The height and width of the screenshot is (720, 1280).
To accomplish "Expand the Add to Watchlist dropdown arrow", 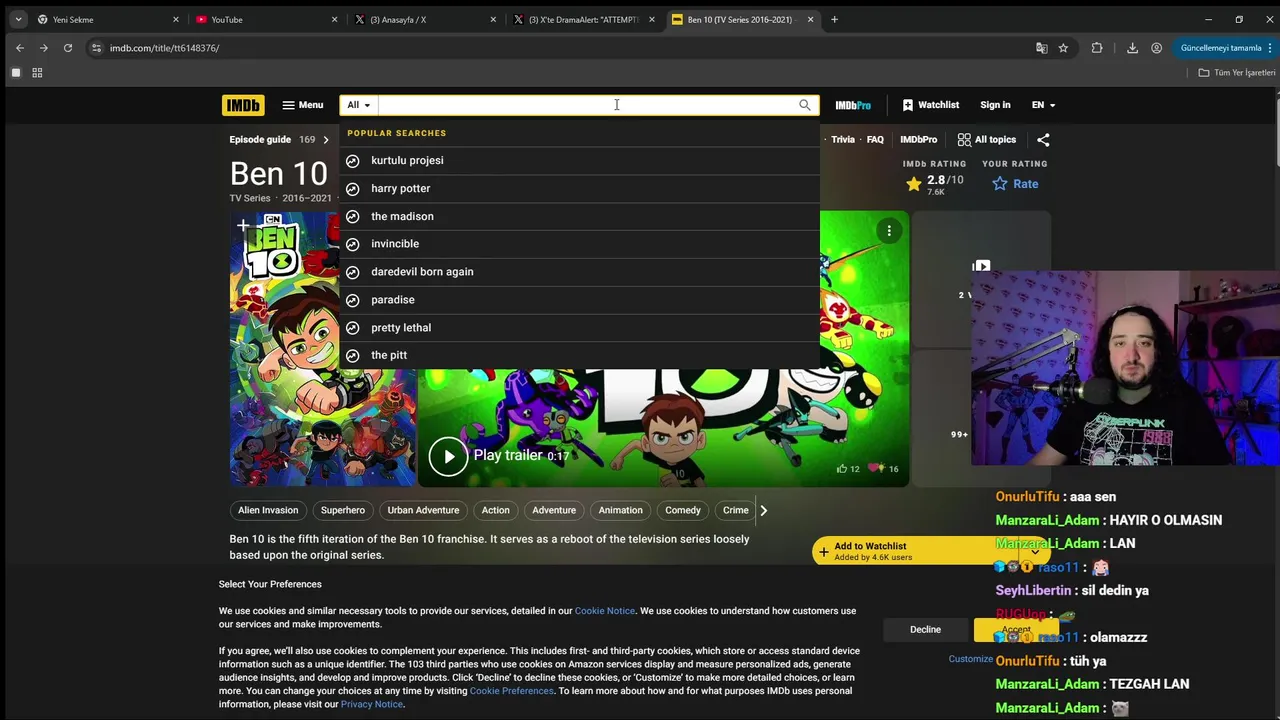I will [x=1035, y=551].
